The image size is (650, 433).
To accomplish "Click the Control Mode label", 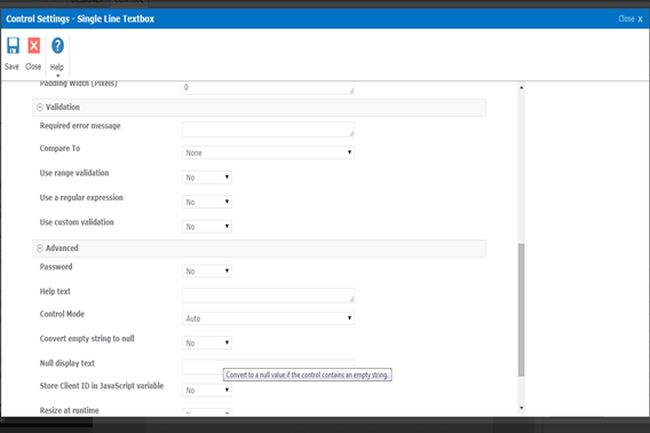I will coord(62,314).
